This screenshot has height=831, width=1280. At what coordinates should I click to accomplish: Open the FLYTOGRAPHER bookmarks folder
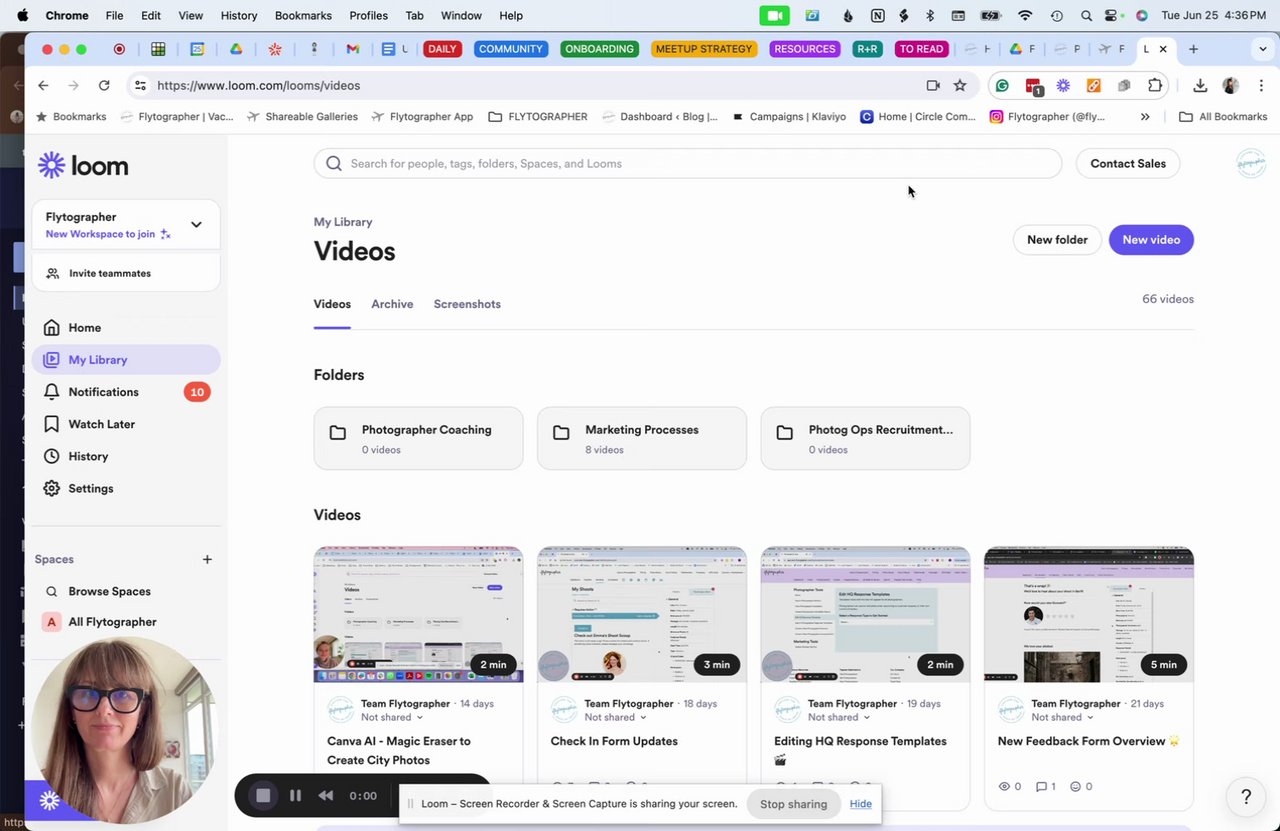(x=538, y=116)
